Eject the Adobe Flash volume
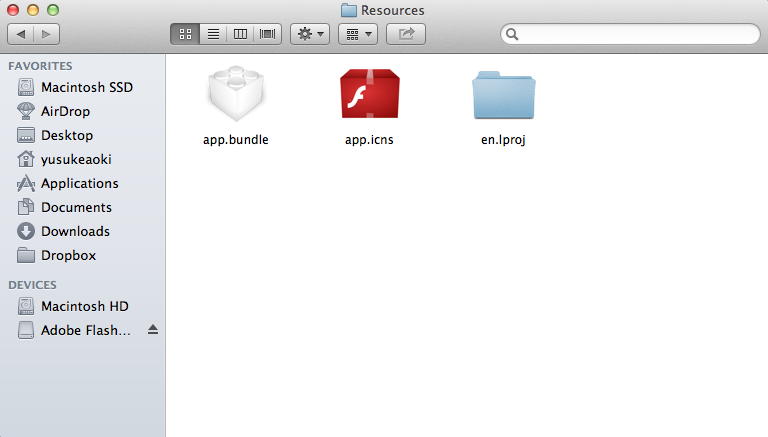This screenshot has width=768, height=437. tap(153, 330)
